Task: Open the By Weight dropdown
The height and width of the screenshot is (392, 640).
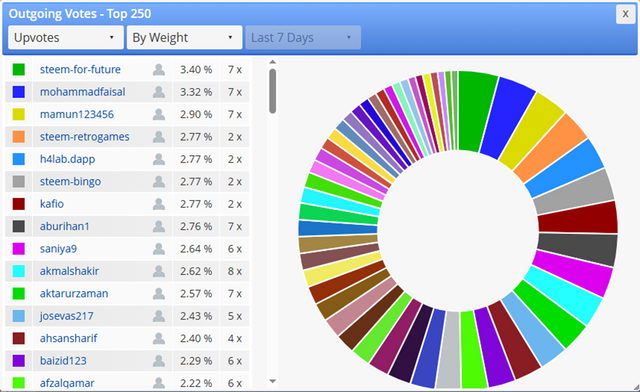Action: [x=184, y=38]
